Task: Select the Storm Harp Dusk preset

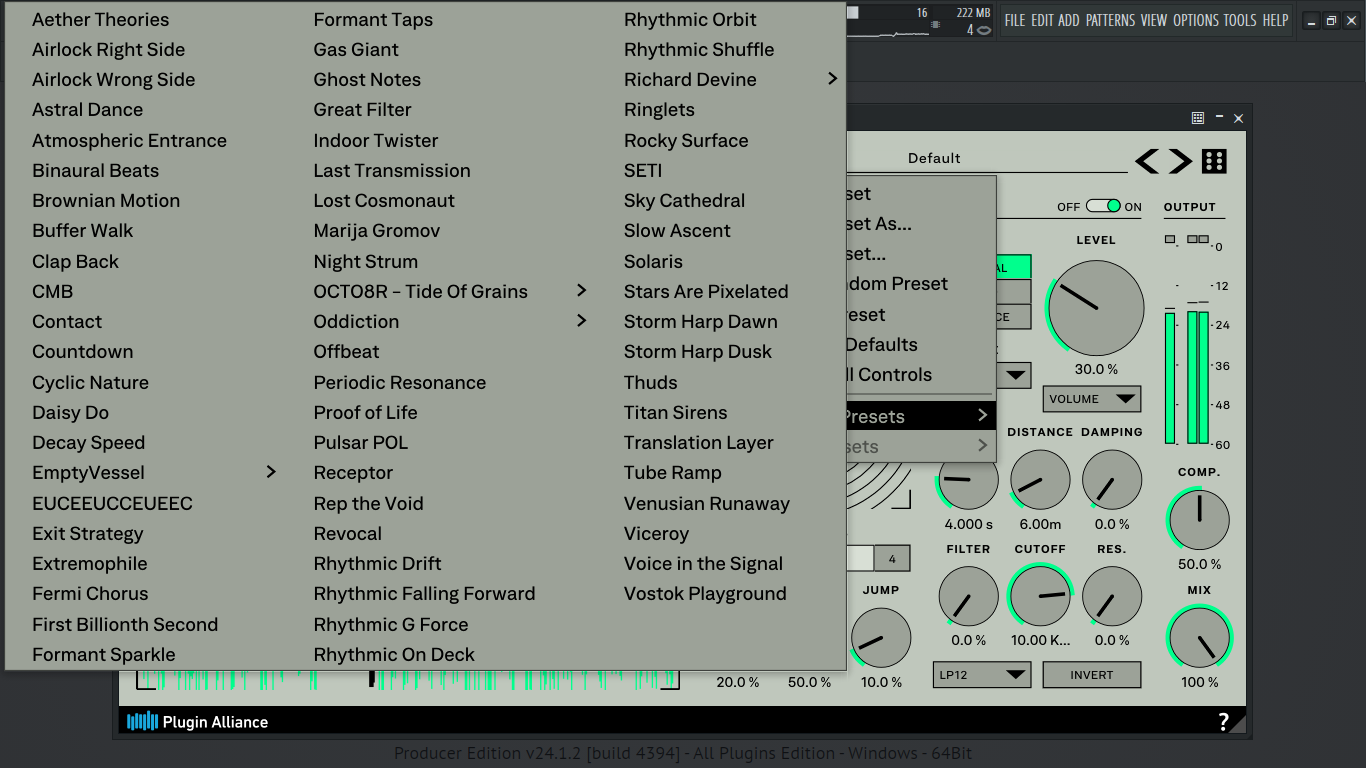Action: pos(698,351)
